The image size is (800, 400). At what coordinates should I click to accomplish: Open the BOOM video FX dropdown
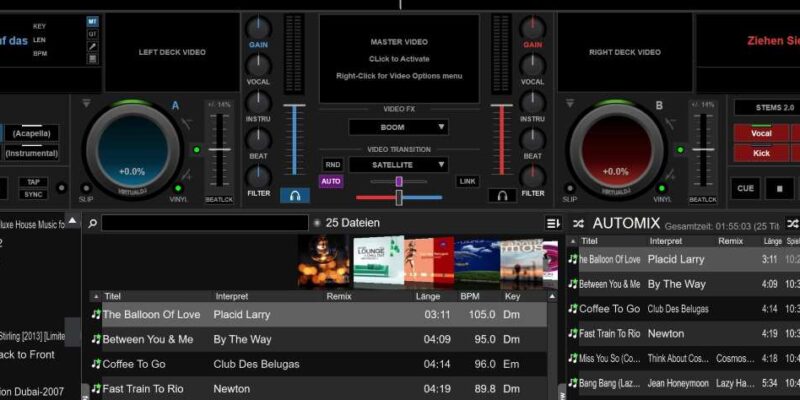tap(398, 127)
